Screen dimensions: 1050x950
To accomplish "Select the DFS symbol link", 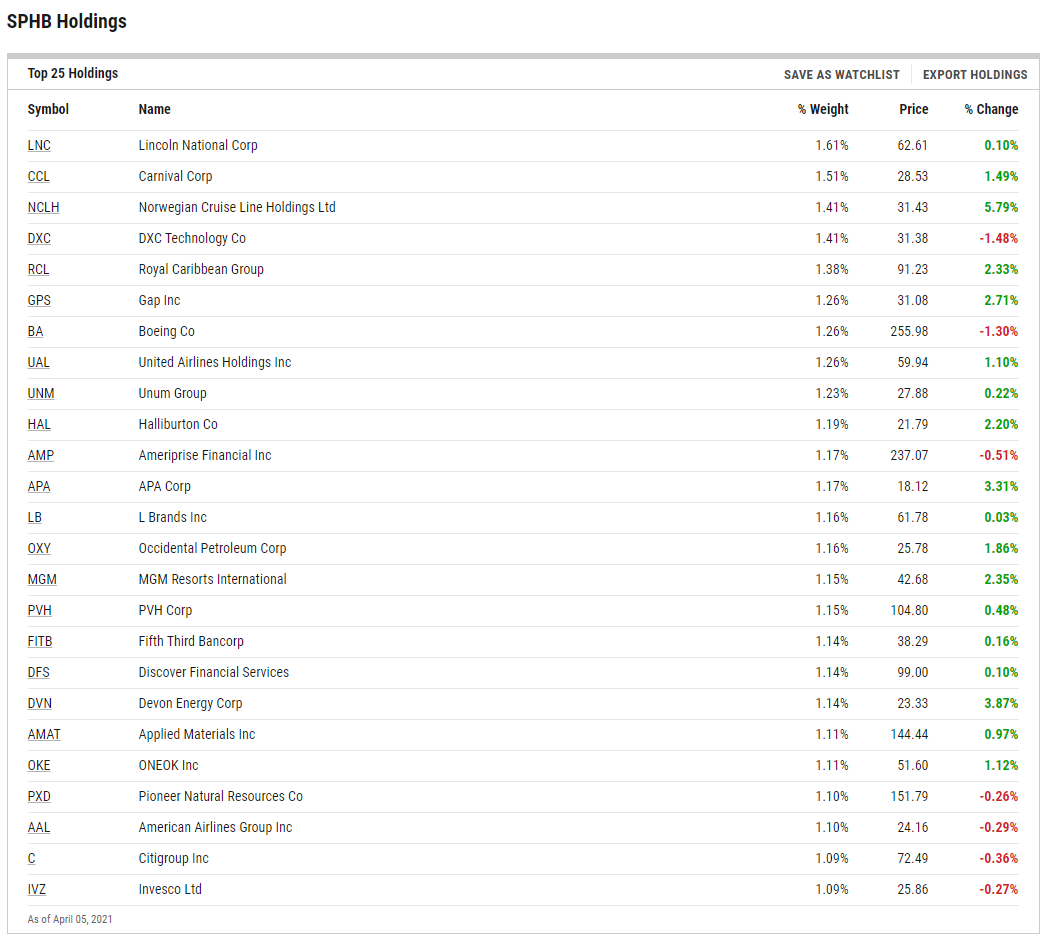I will [38, 672].
